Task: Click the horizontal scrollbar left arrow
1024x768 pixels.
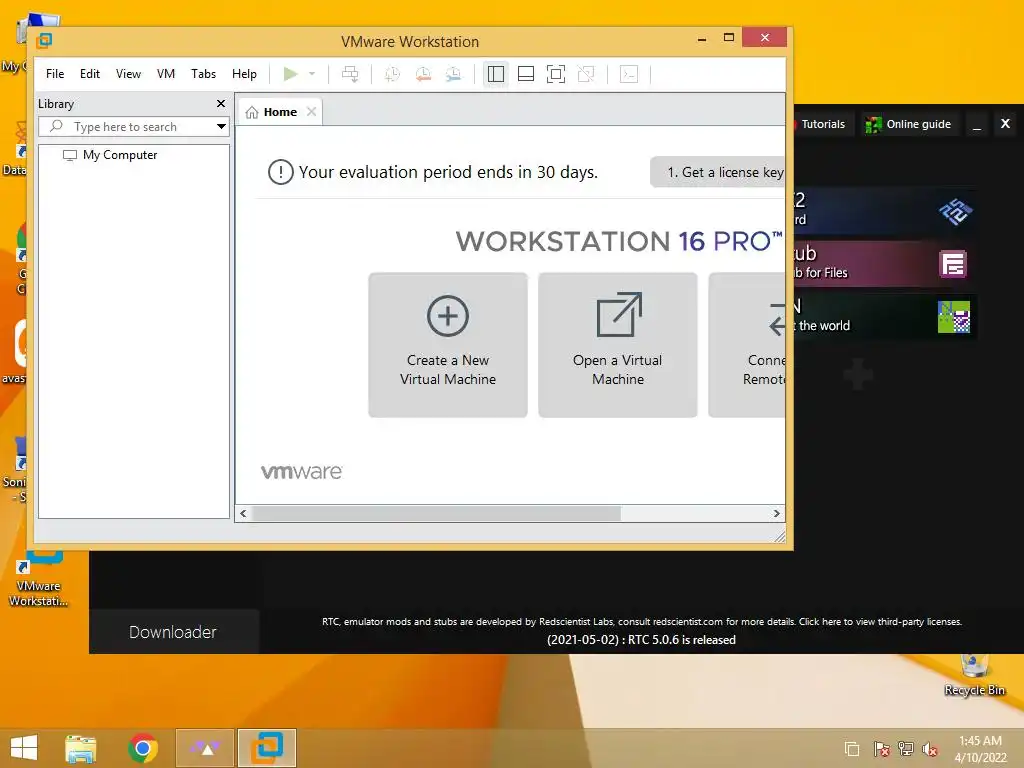Action: coord(244,513)
